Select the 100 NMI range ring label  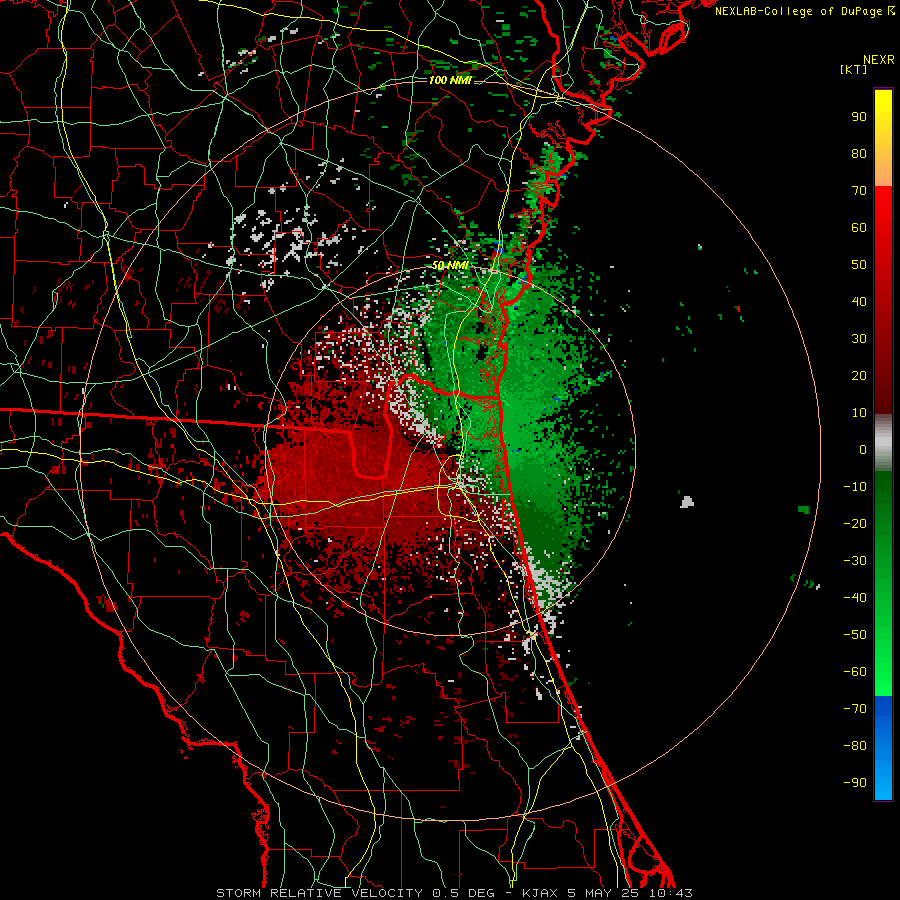click(450, 80)
